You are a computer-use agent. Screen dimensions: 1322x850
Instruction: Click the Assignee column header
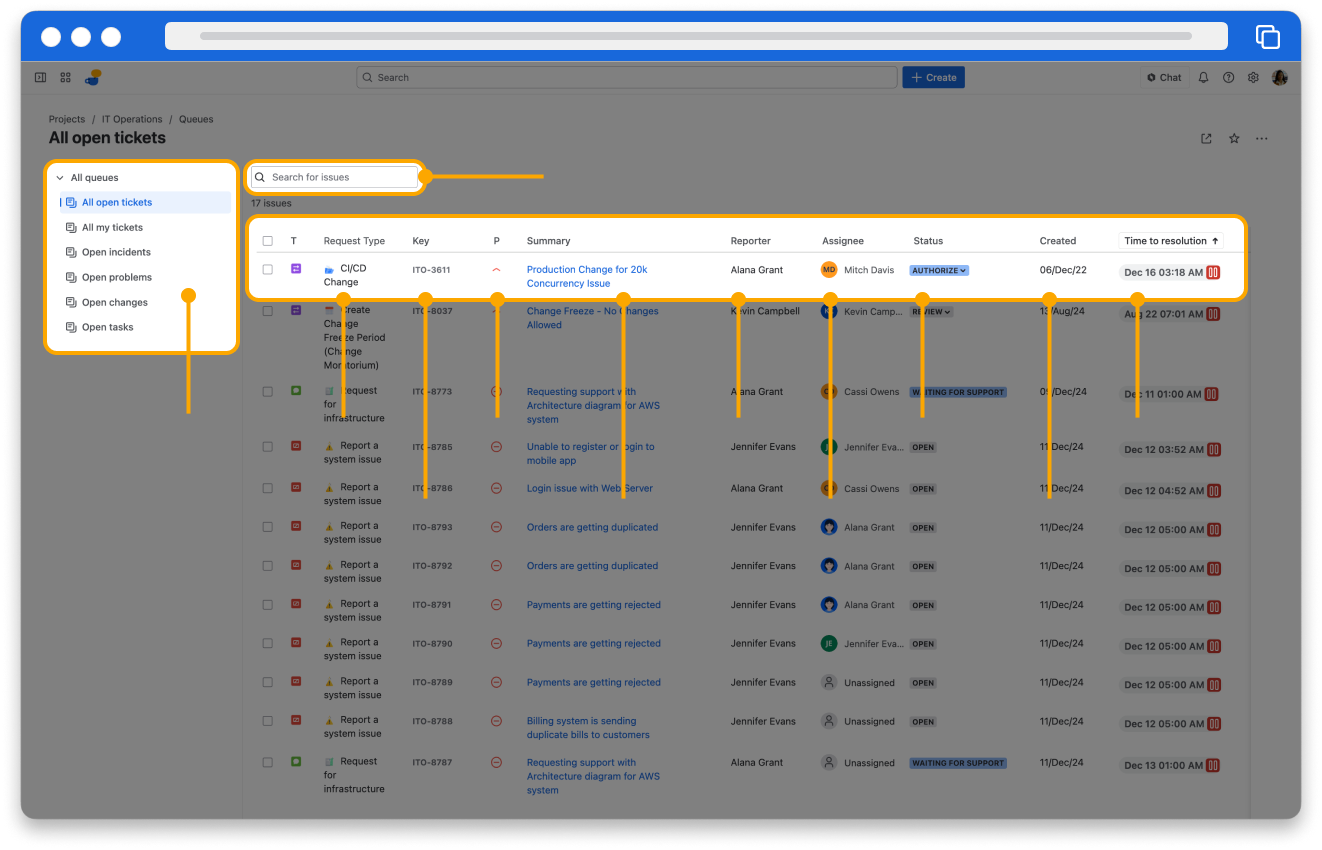point(843,241)
